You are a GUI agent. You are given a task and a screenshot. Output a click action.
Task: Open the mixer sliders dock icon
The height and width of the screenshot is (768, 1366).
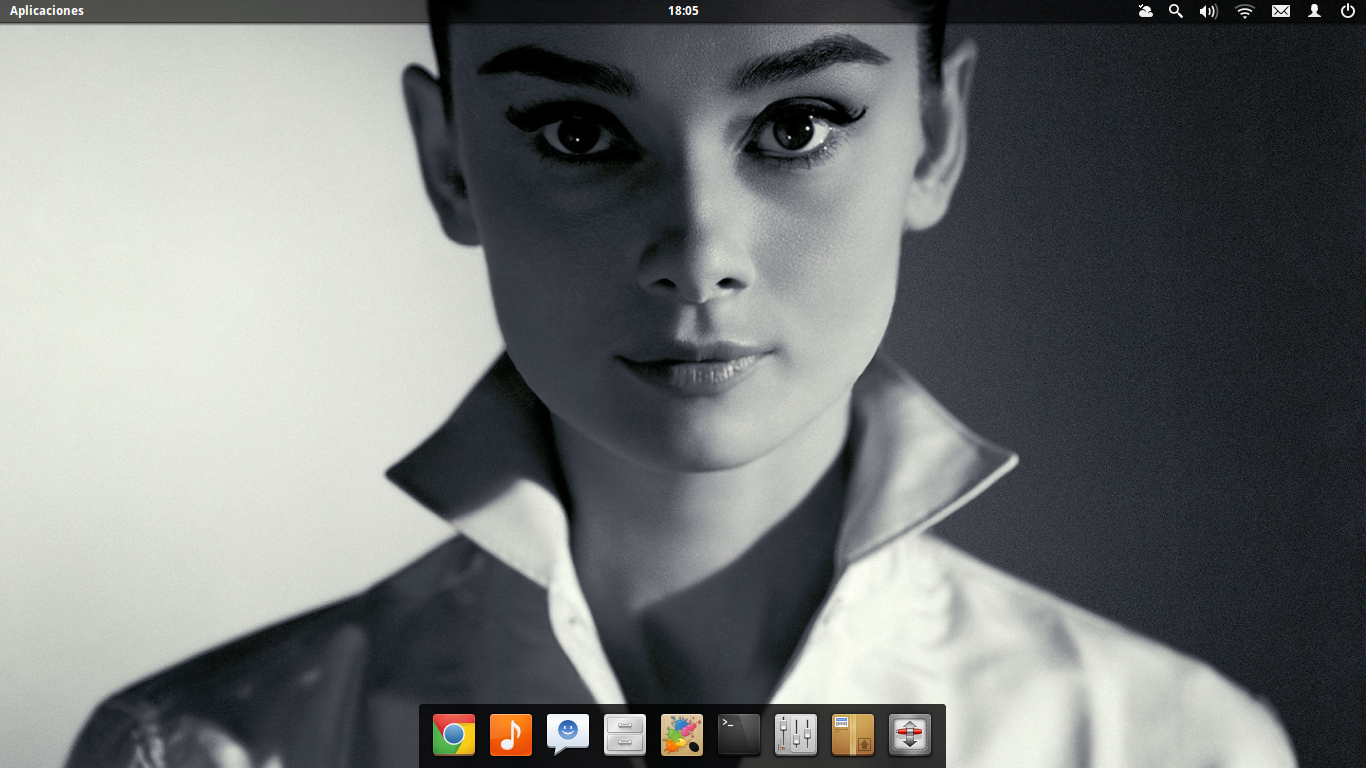coord(796,735)
